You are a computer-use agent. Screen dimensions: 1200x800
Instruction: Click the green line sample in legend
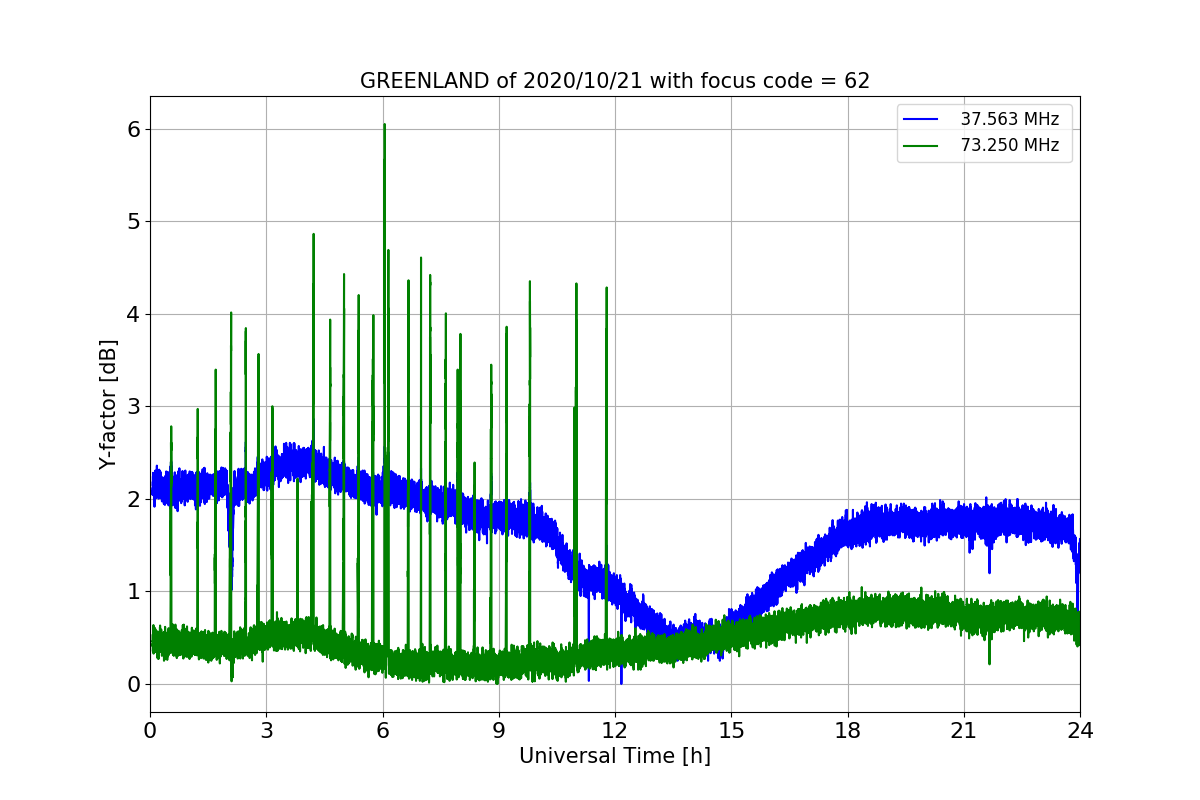pyautogui.click(x=922, y=145)
